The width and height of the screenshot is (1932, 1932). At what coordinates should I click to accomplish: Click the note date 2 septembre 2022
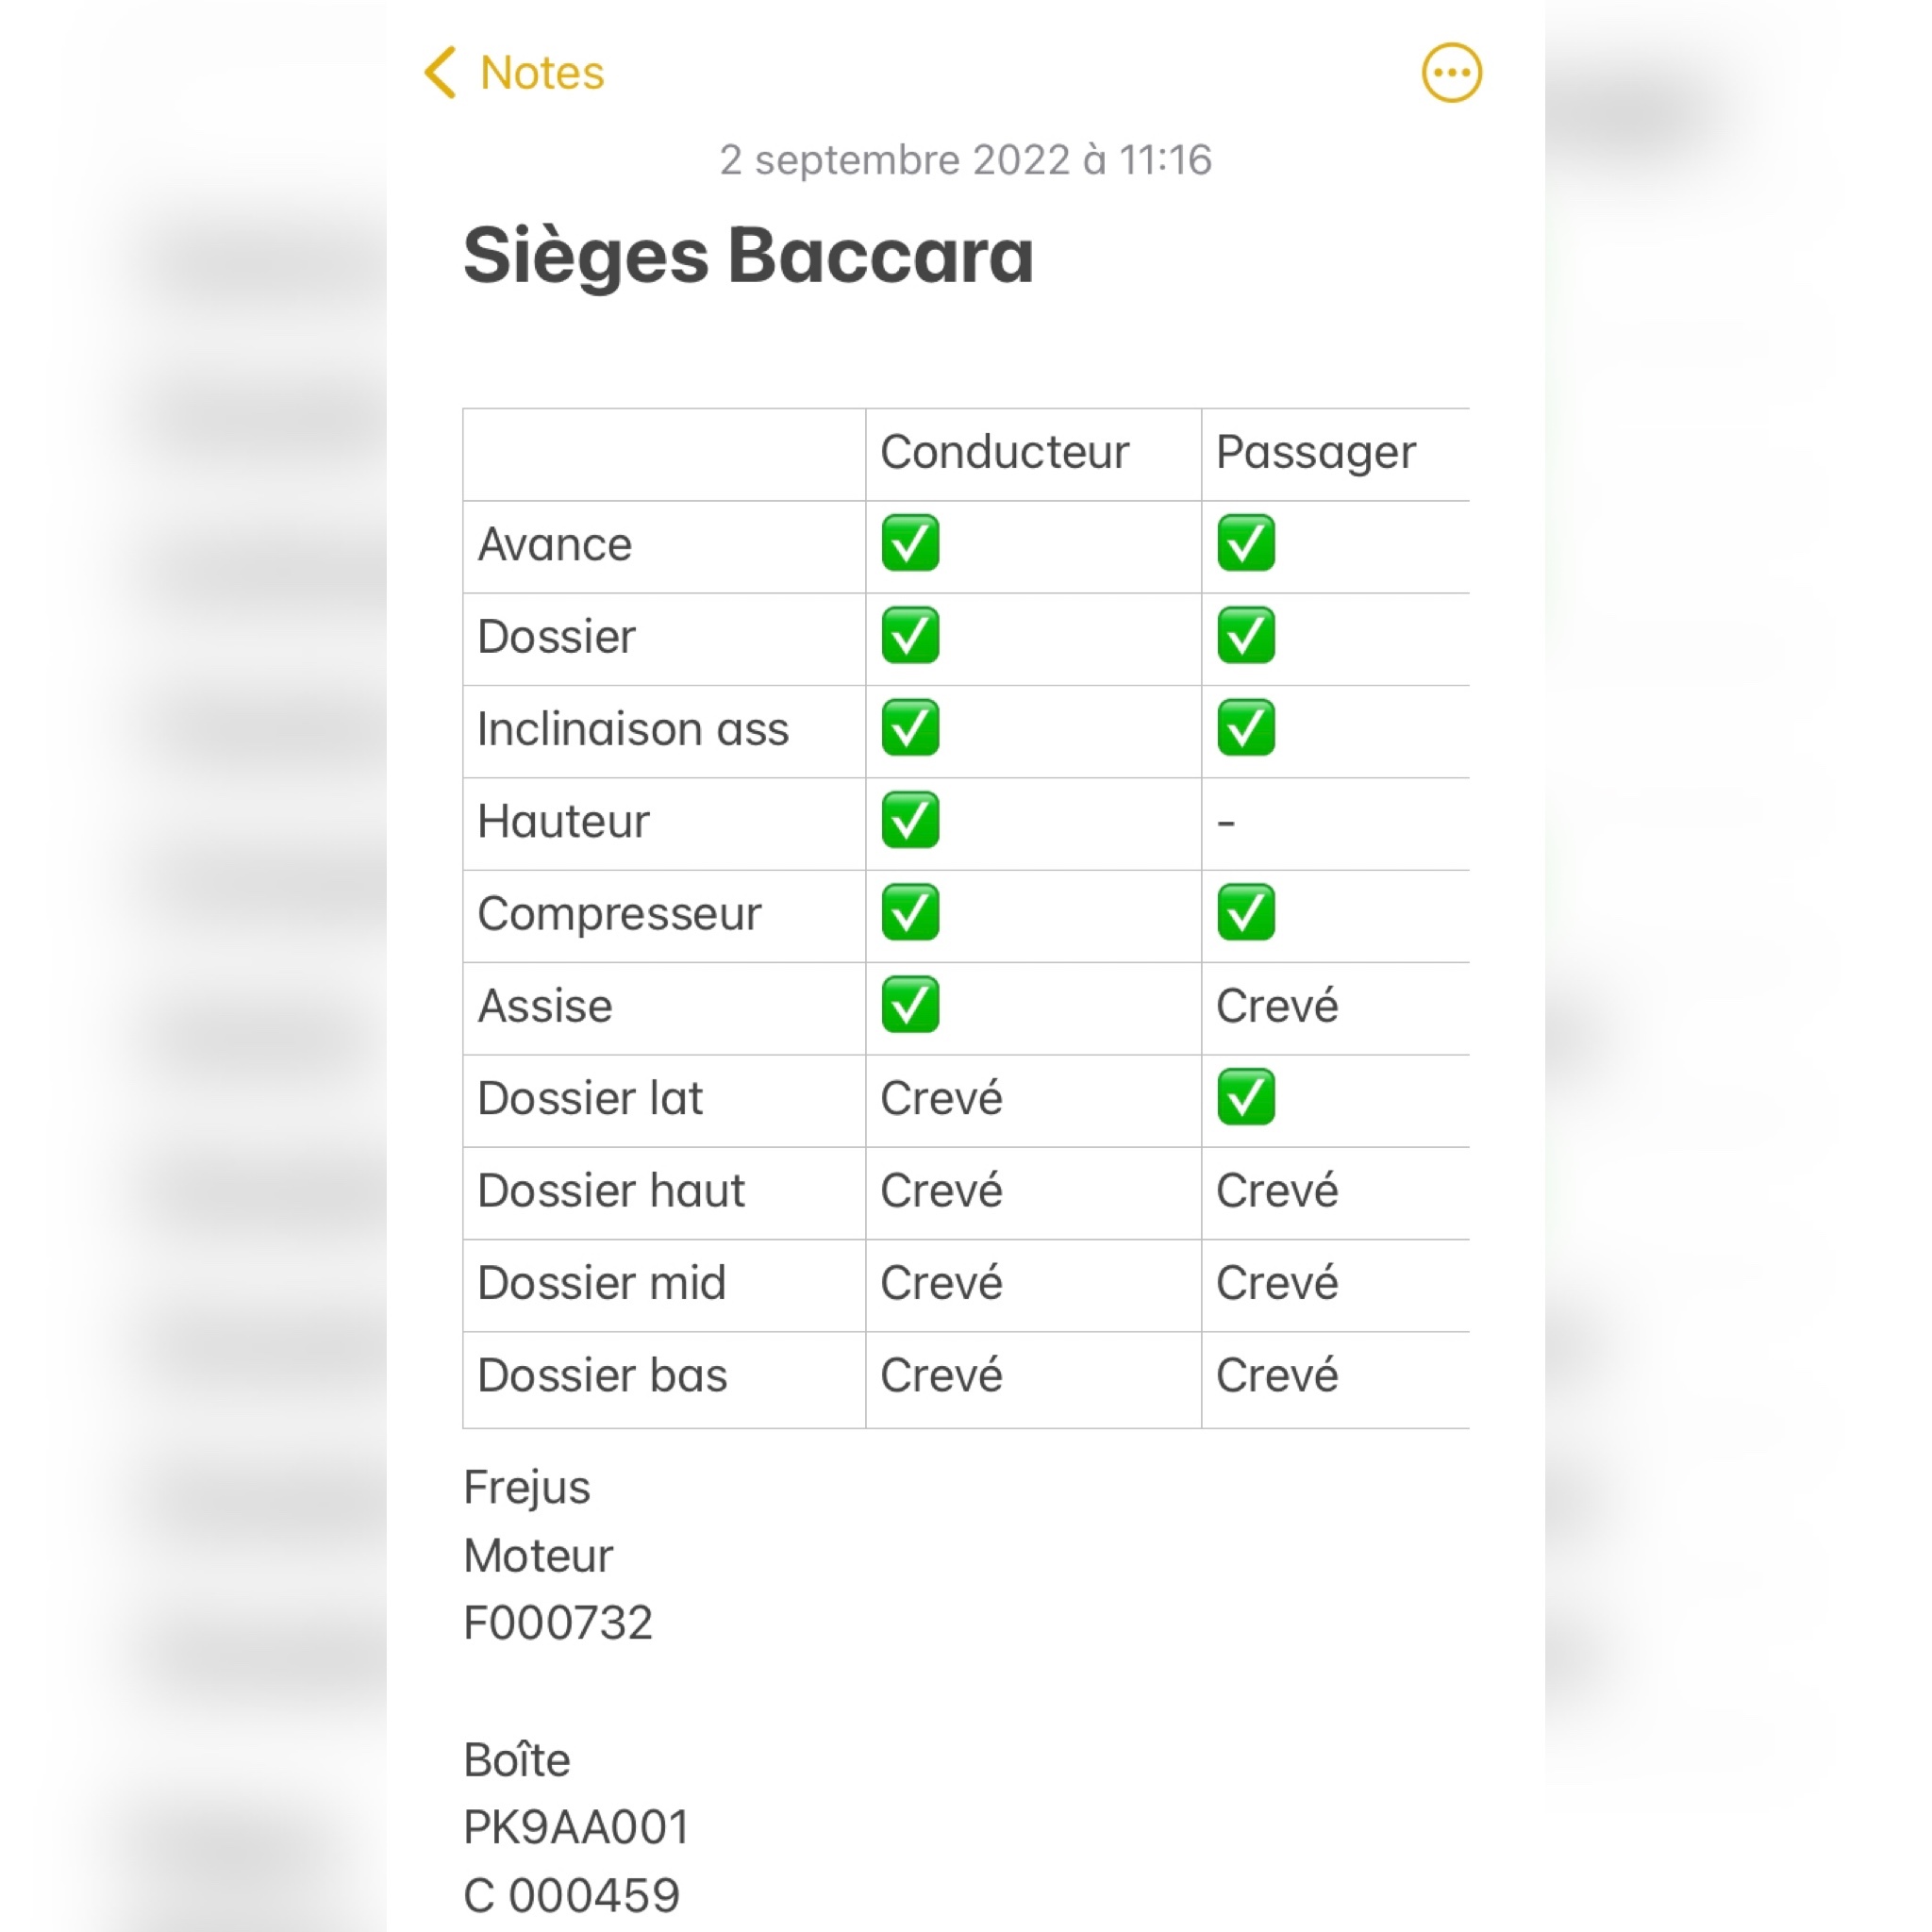click(965, 160)
